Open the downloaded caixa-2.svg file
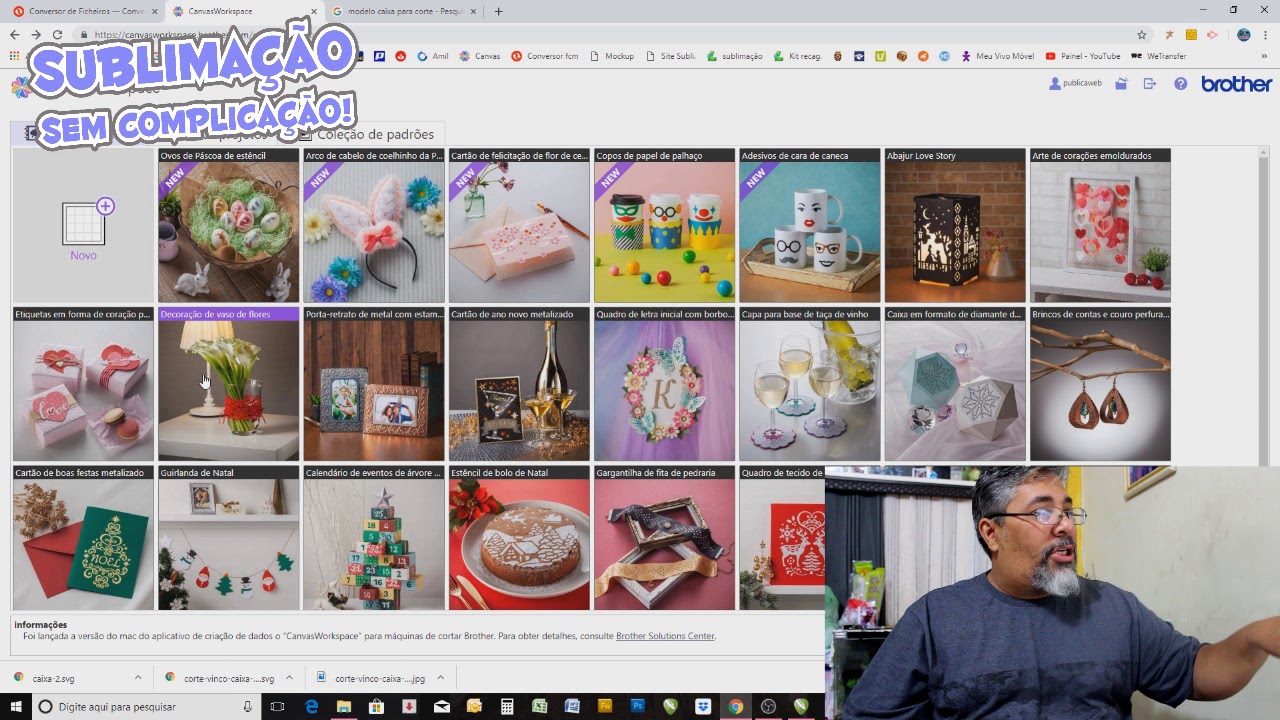1280x720 pixels. click(53, 678)
